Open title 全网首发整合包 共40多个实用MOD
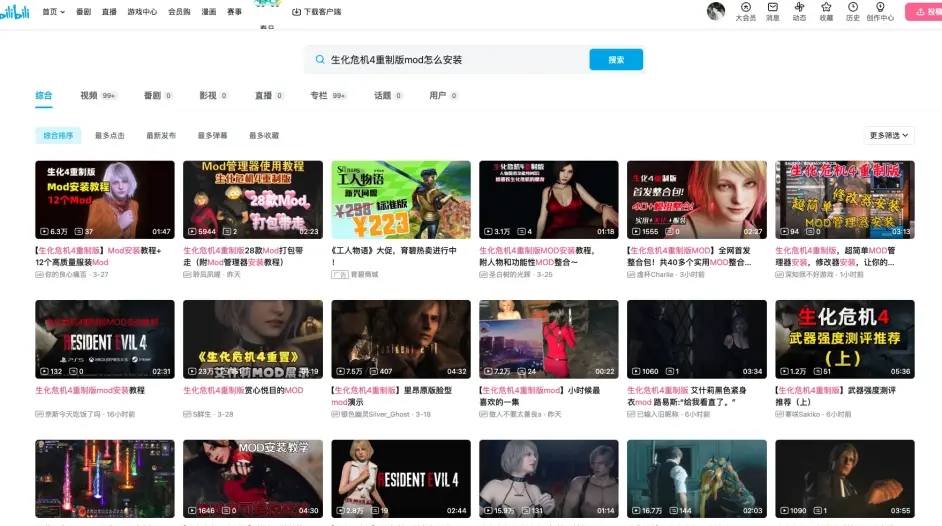The image size is (942, 526). click(x=689, y=256)
